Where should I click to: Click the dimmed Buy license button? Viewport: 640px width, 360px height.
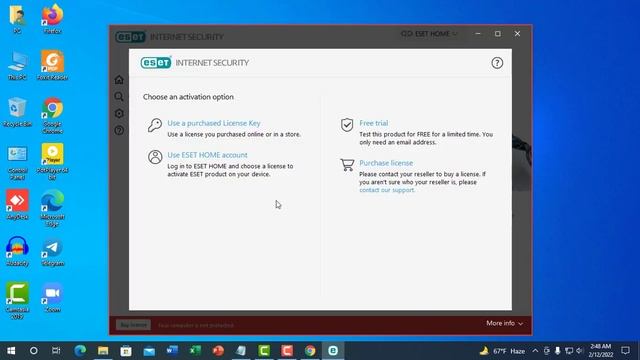(133, 325)
